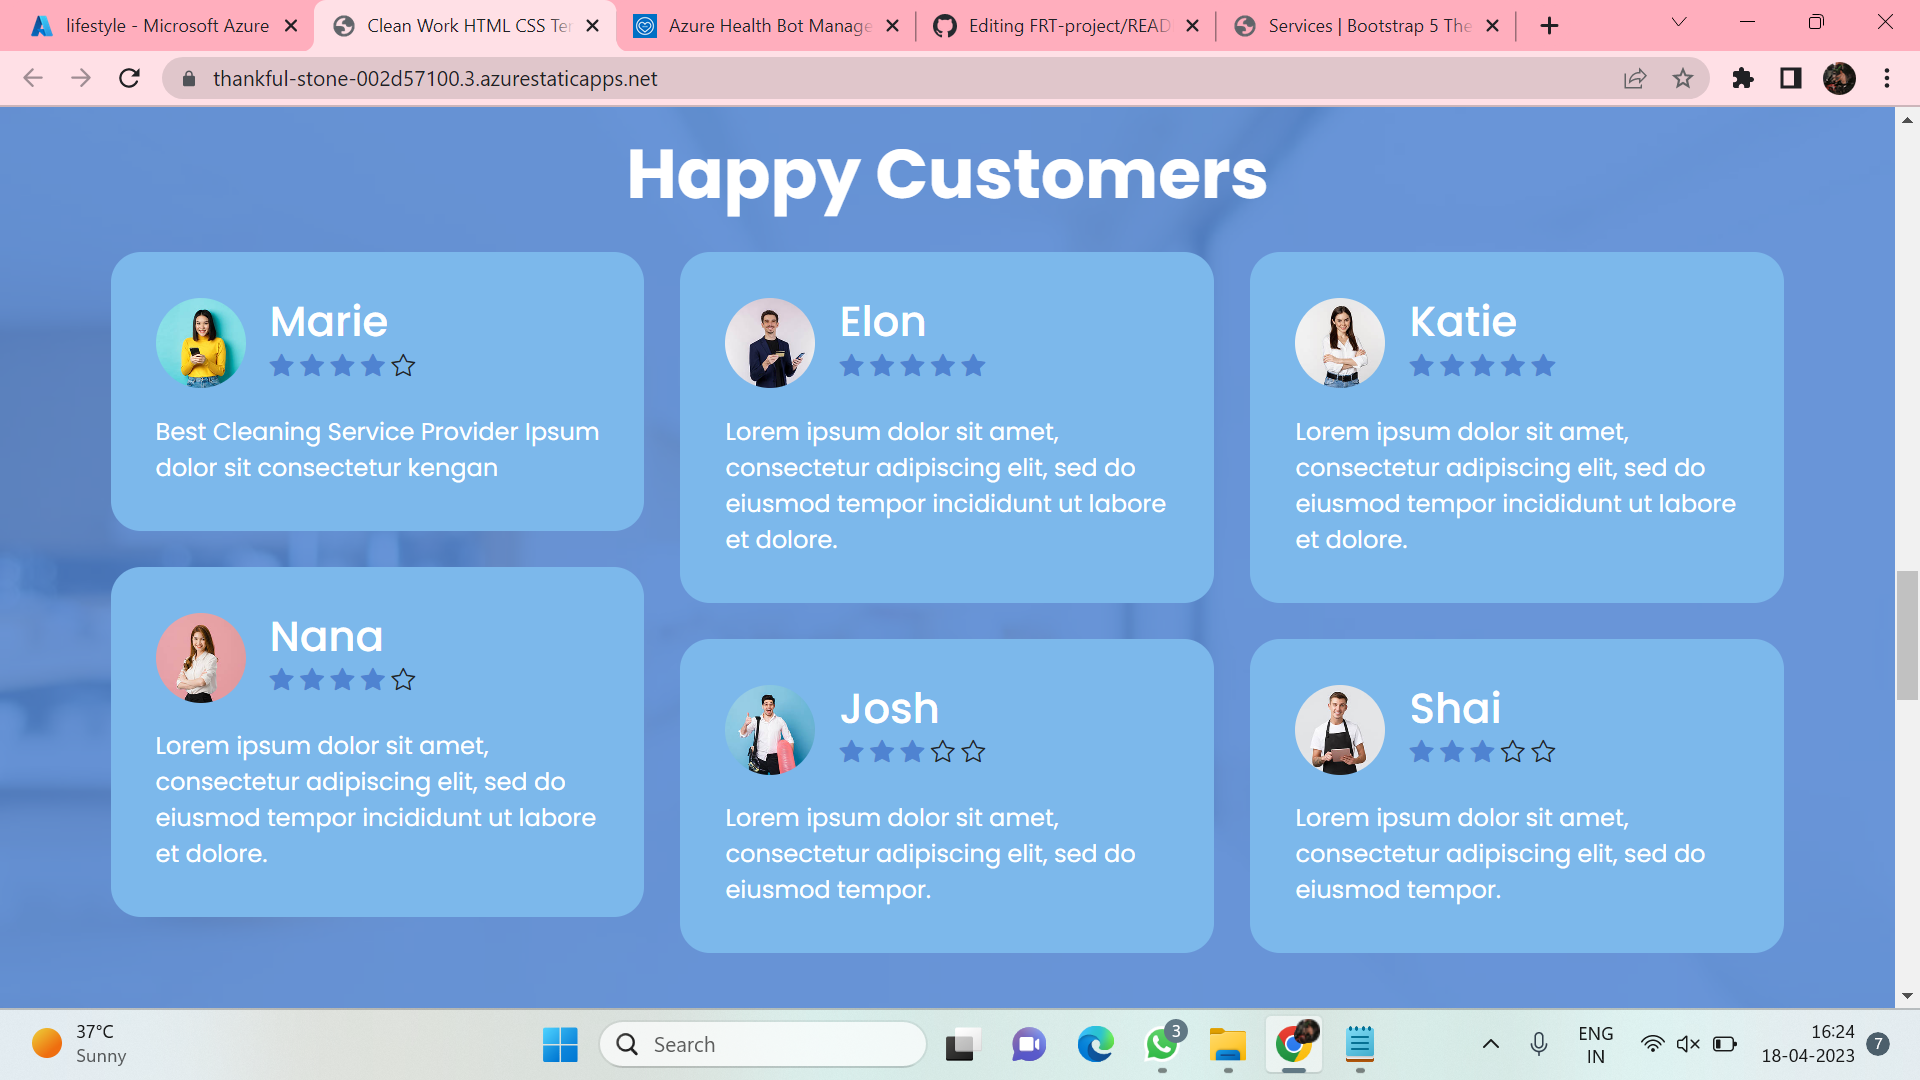
Task: Open a new browser tab
Action: pyautogui.click(x=1549, y=25)
